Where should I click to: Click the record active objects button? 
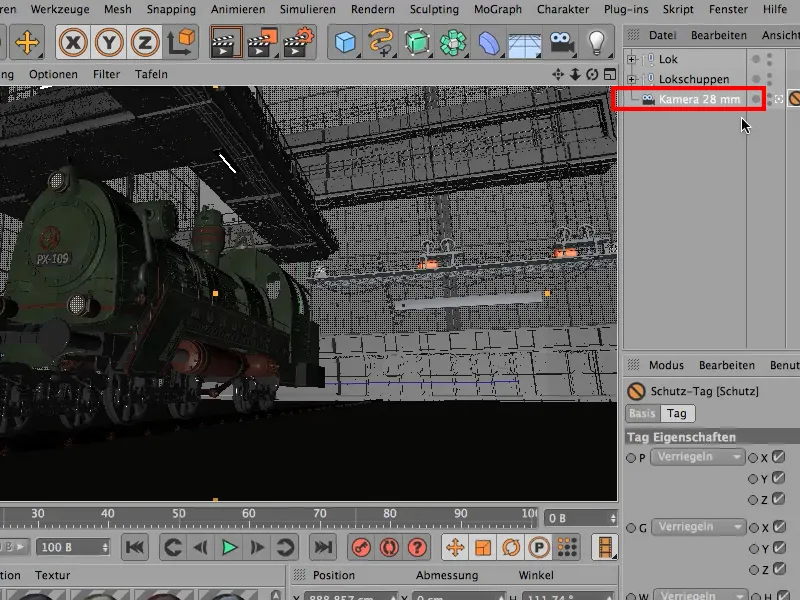click(x=361, y=547)
